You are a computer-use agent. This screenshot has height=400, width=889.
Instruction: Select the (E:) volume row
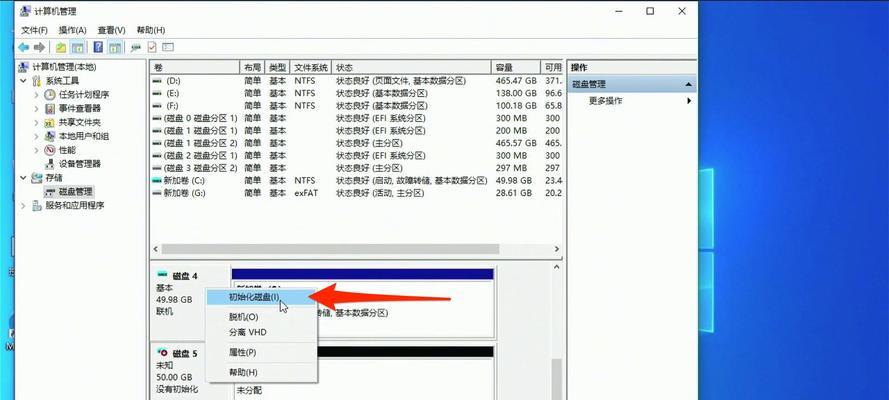click(357, 93)
